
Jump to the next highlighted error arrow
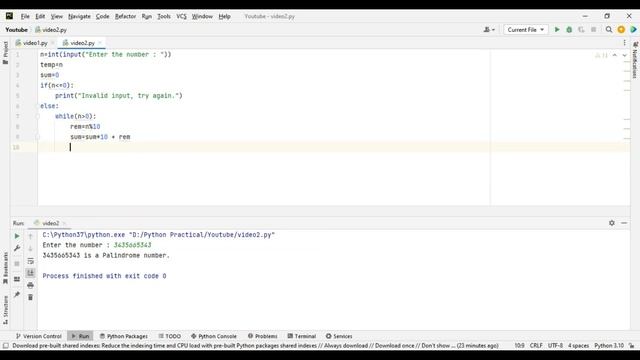click(624, 55)
